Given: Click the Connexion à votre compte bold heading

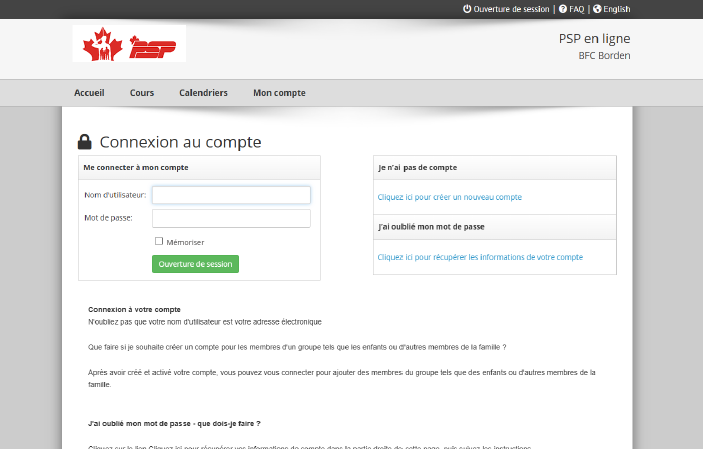Looking at the screenshot, I should (135, 310).
